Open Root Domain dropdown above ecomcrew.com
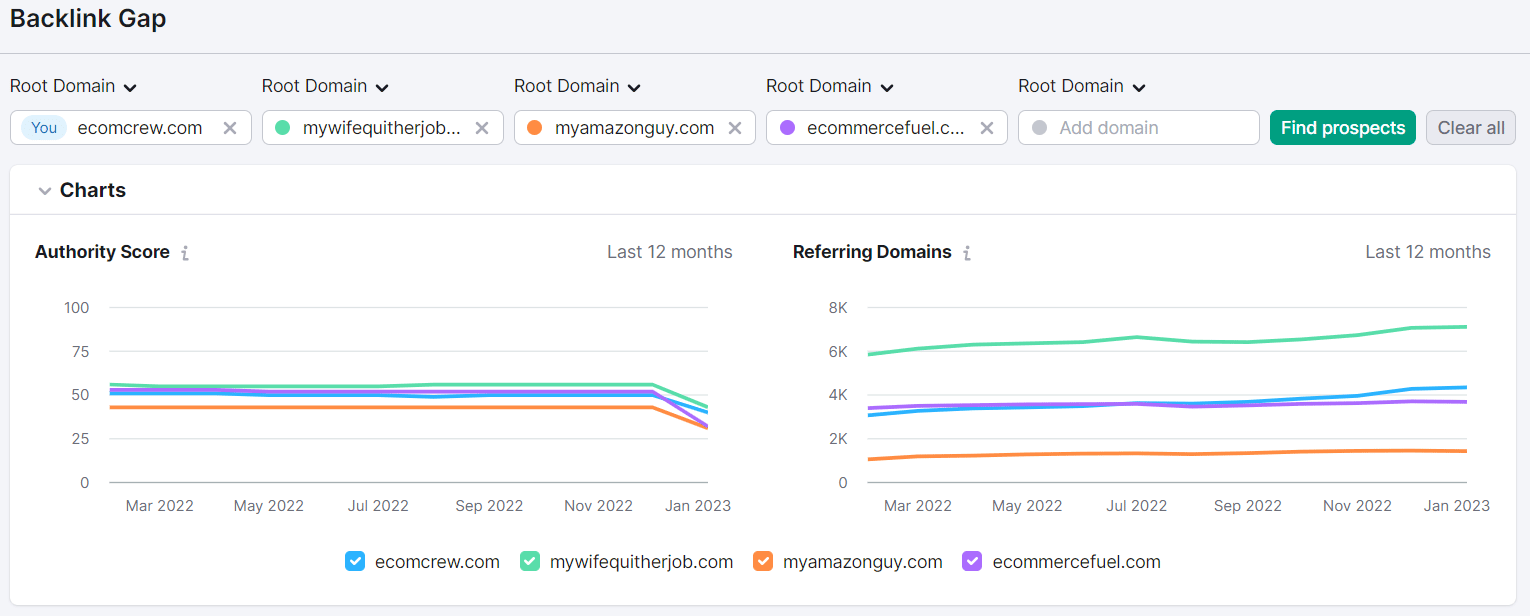The image size is (1530, 616). pyautogui.click(x=74, y=86)
